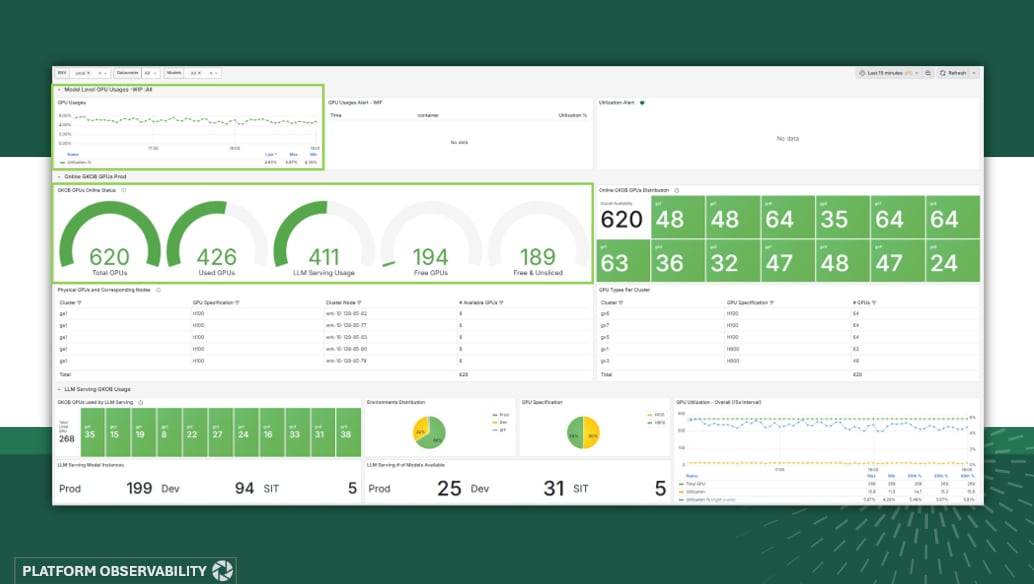
Task: Open the Datacenter variable dropdown
Action: coord(150,73)
